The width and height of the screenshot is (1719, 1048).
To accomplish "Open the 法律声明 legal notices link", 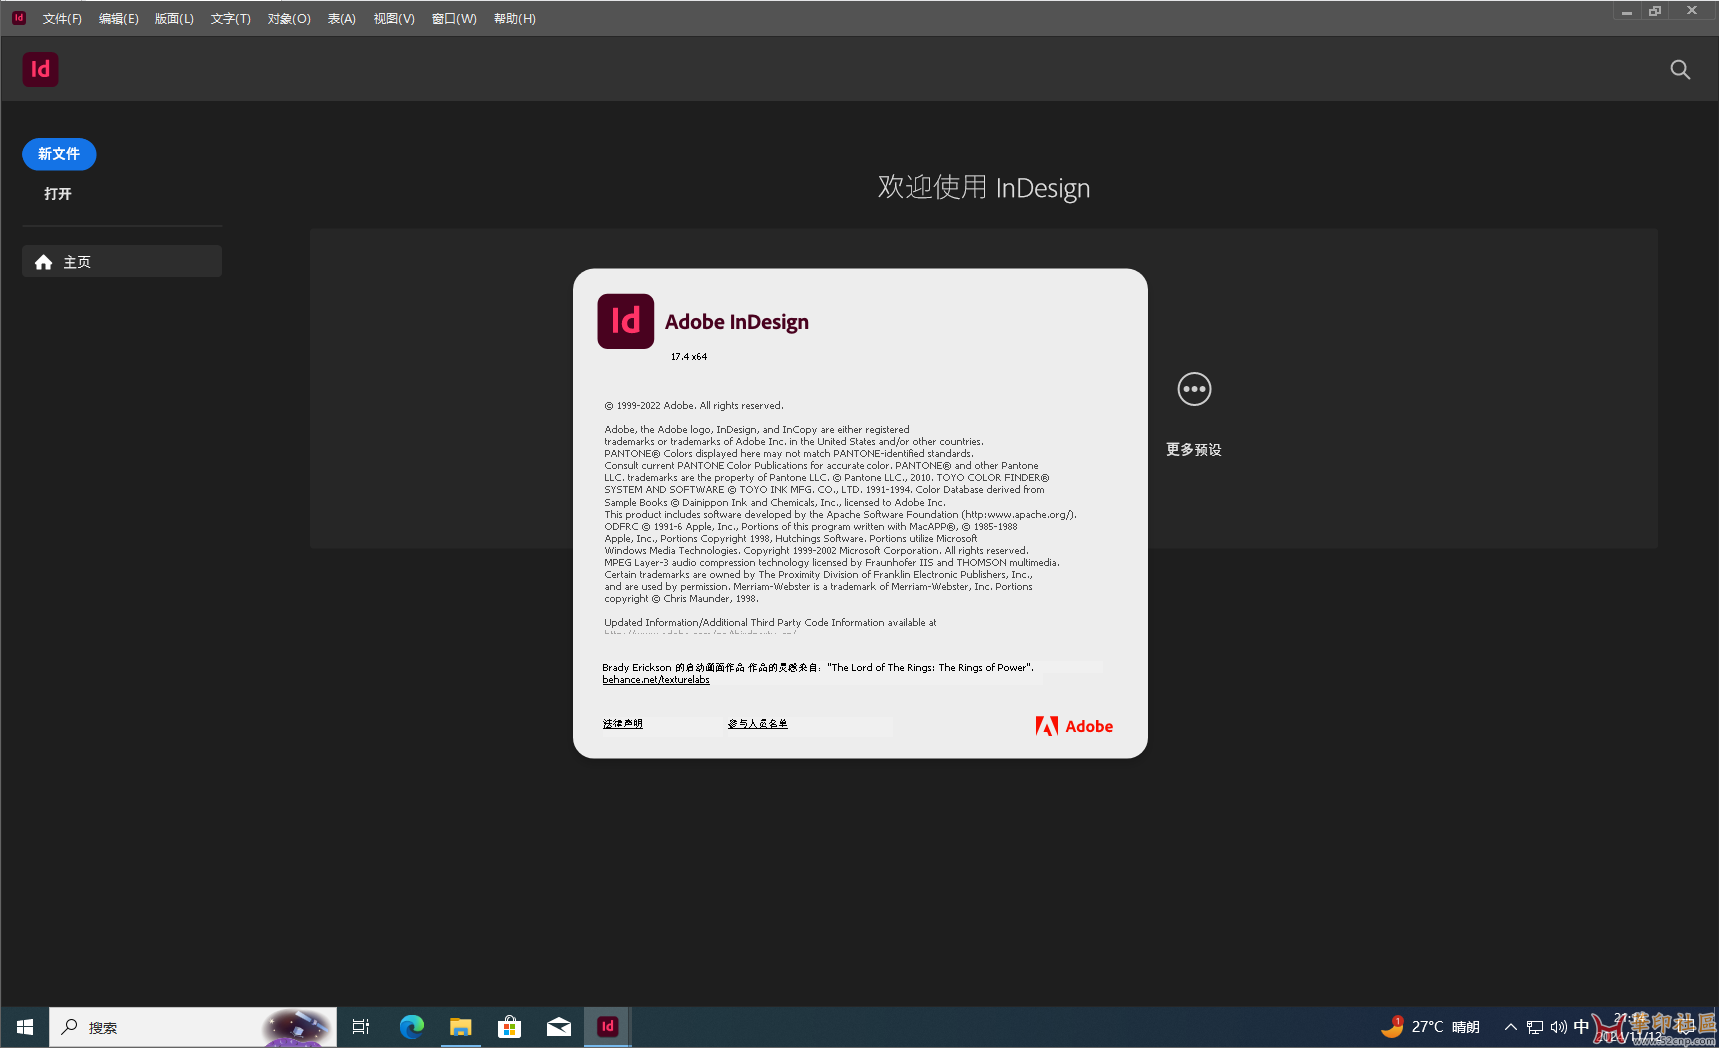I will [623, 723].
